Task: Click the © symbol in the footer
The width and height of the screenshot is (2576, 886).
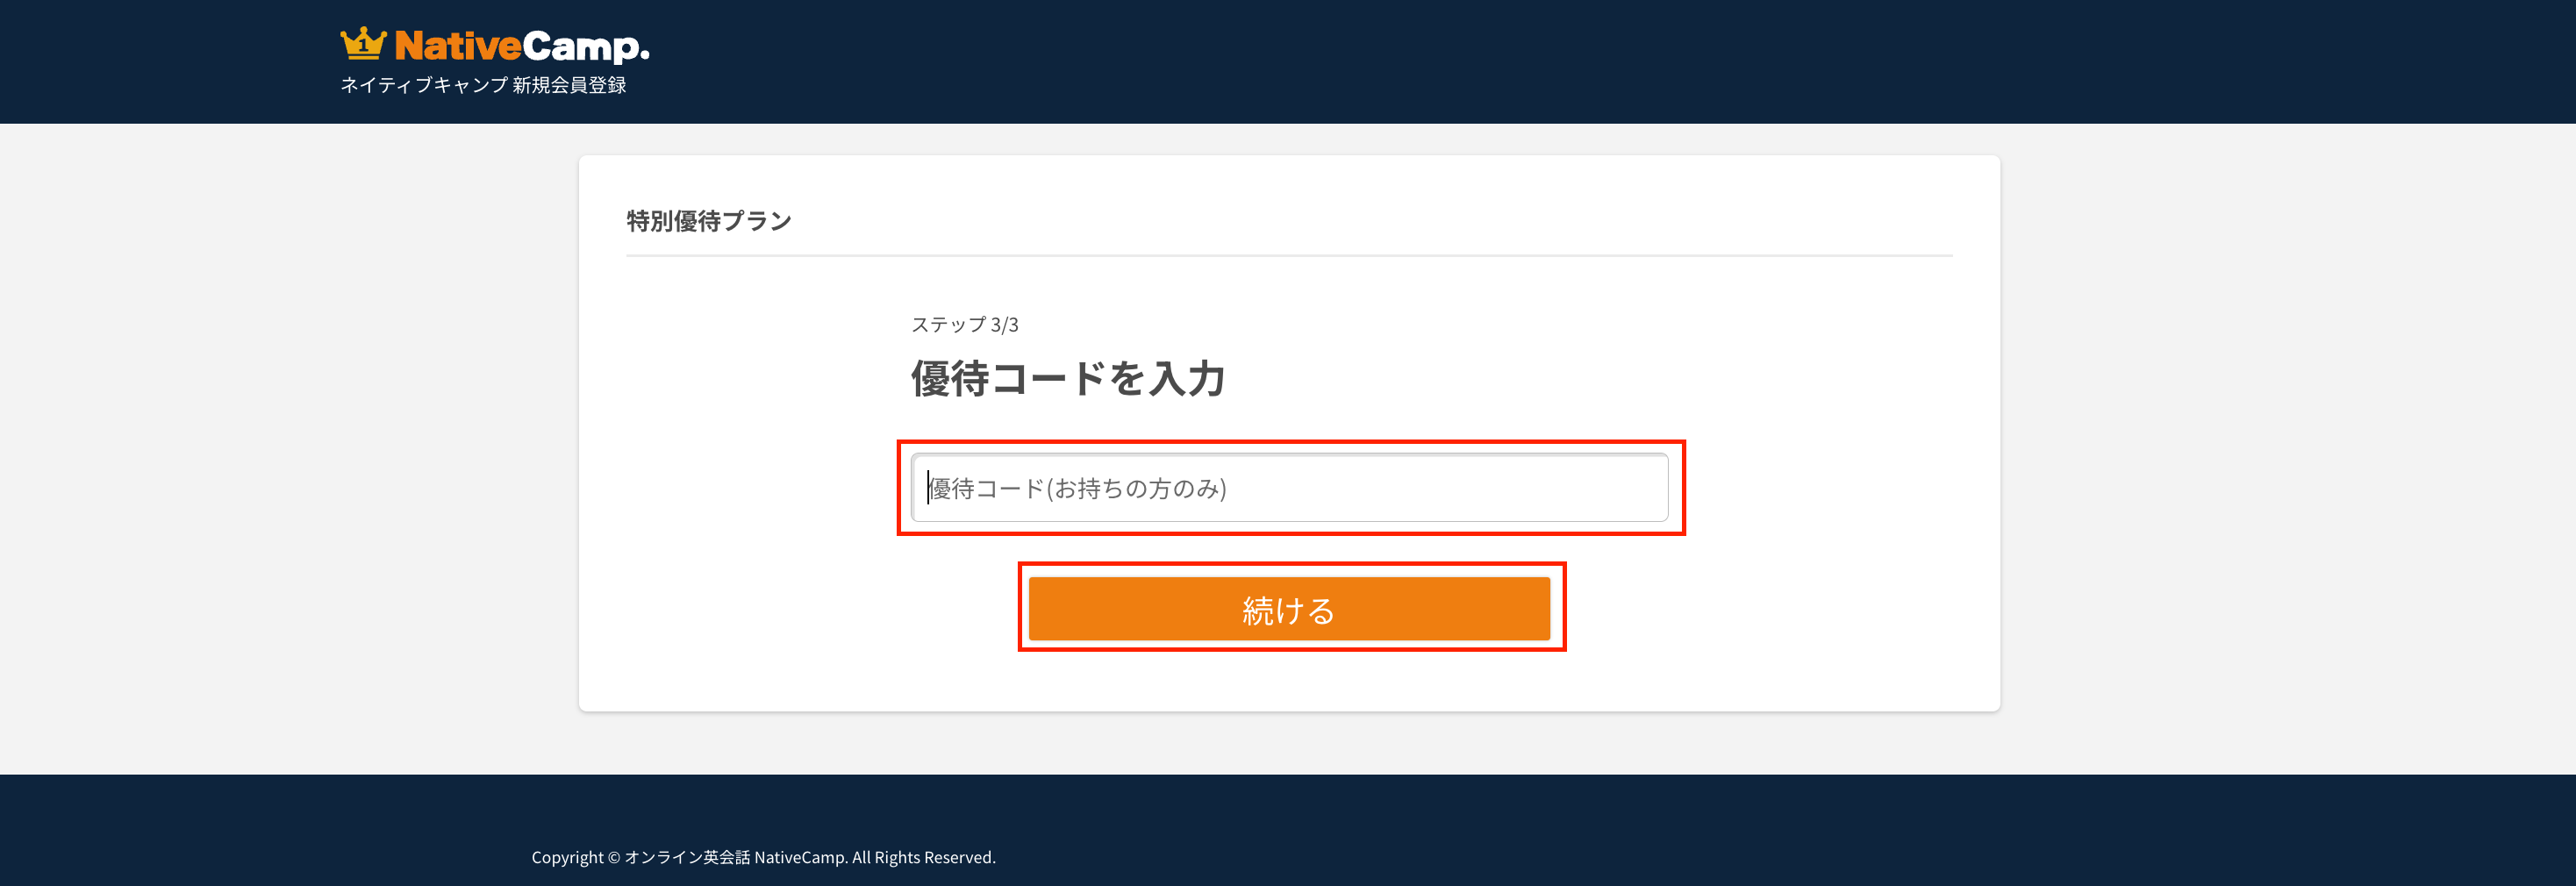Action: [614, 857]
